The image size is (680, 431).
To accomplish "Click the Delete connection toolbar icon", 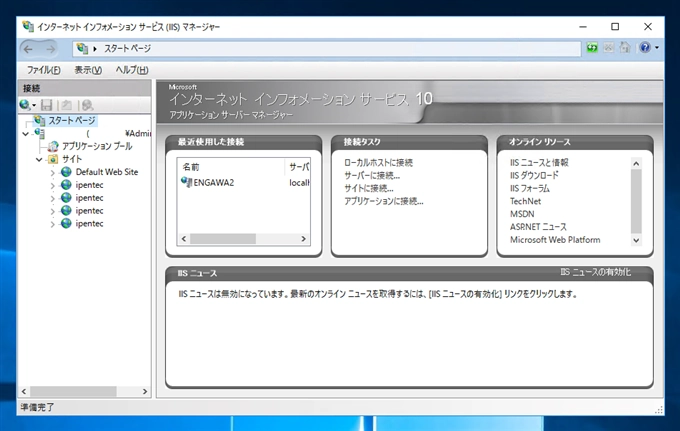I will coord(87,105).
